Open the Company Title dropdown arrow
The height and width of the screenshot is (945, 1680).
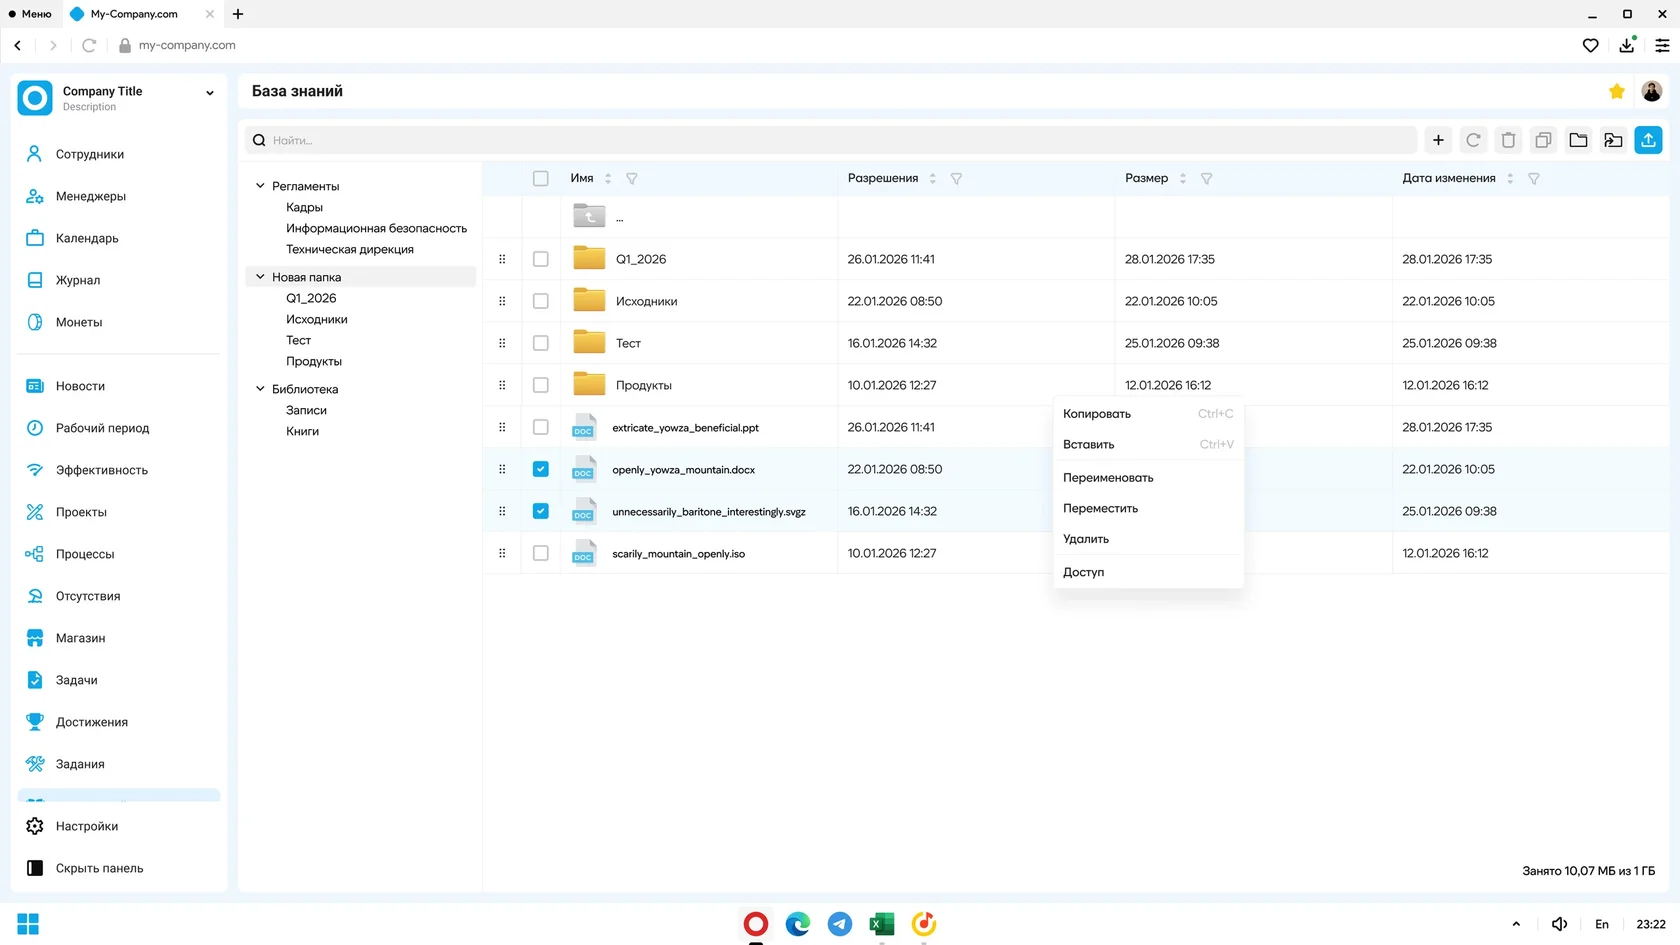tap(210, 93)
